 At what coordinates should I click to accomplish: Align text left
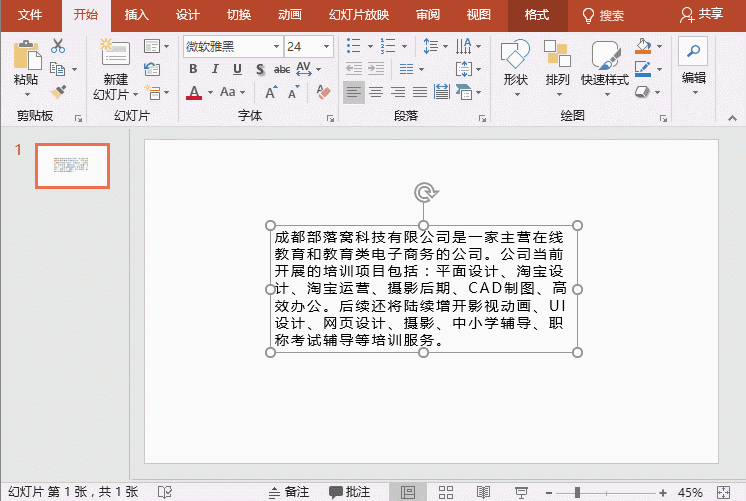354,92
